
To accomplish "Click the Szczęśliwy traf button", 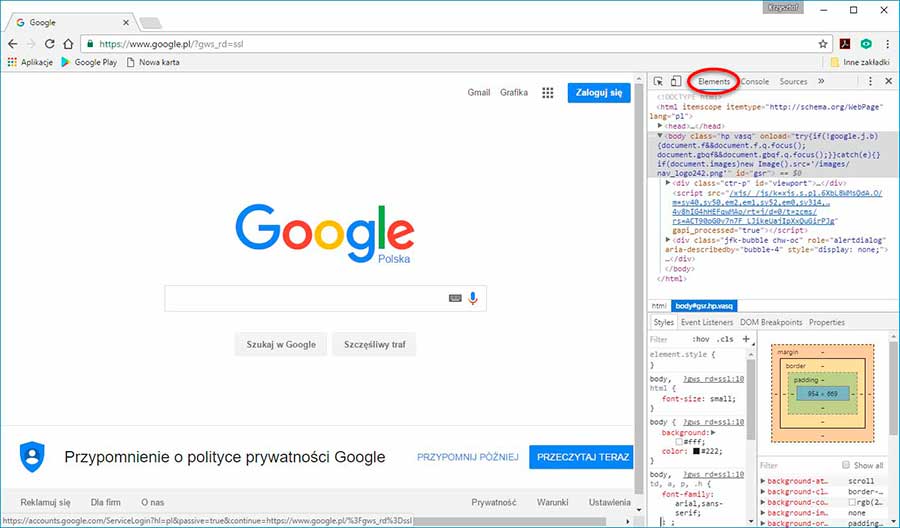I will (374, 344).
